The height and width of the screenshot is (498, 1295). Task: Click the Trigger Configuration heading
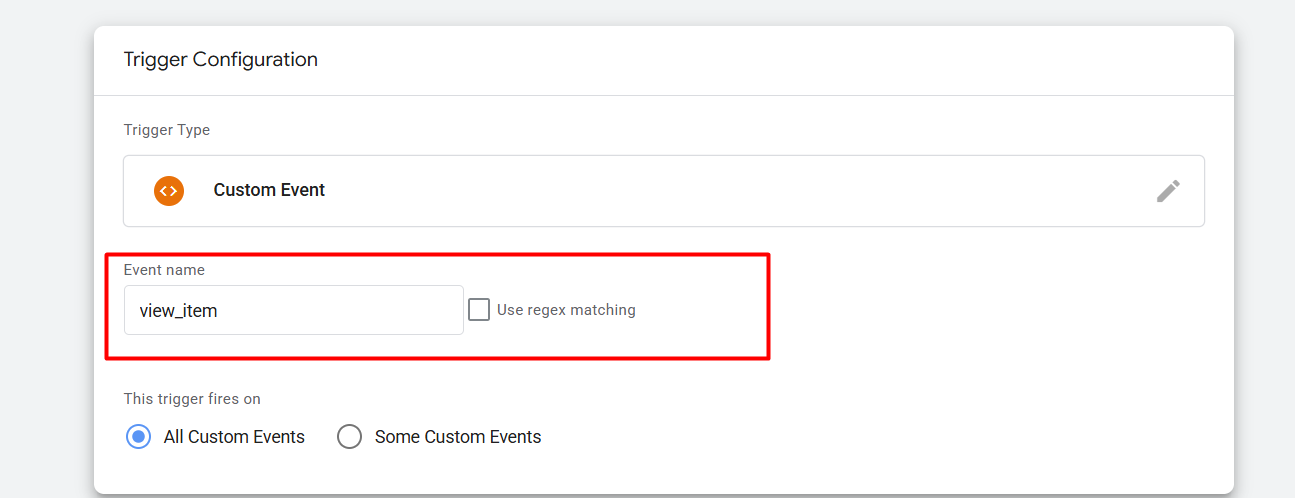tap(221, 60)
